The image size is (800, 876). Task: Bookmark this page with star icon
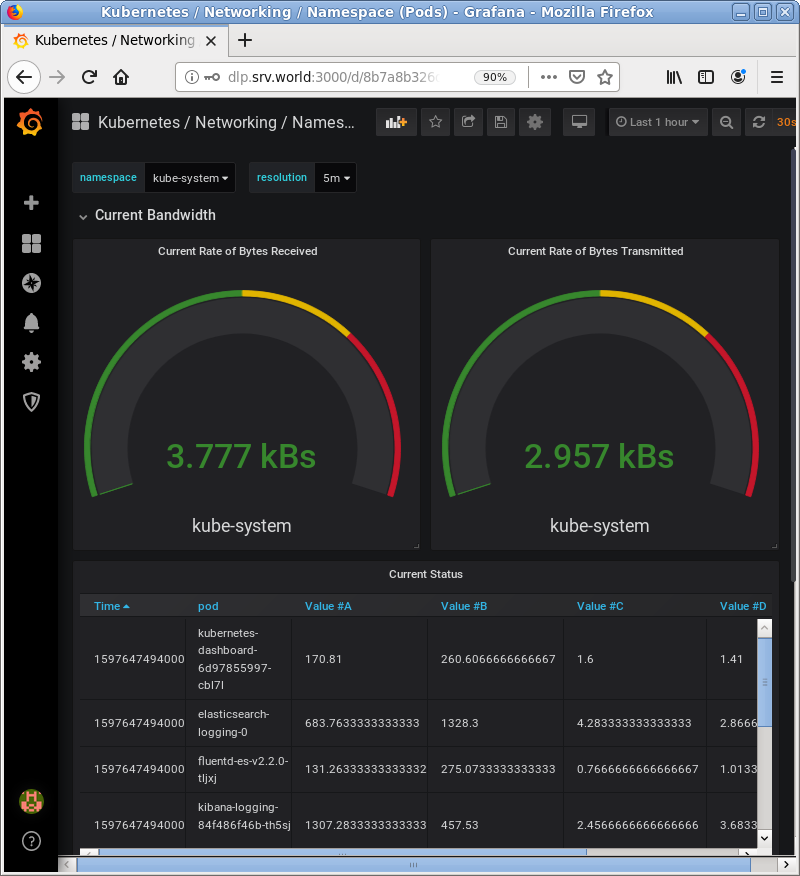604,77
